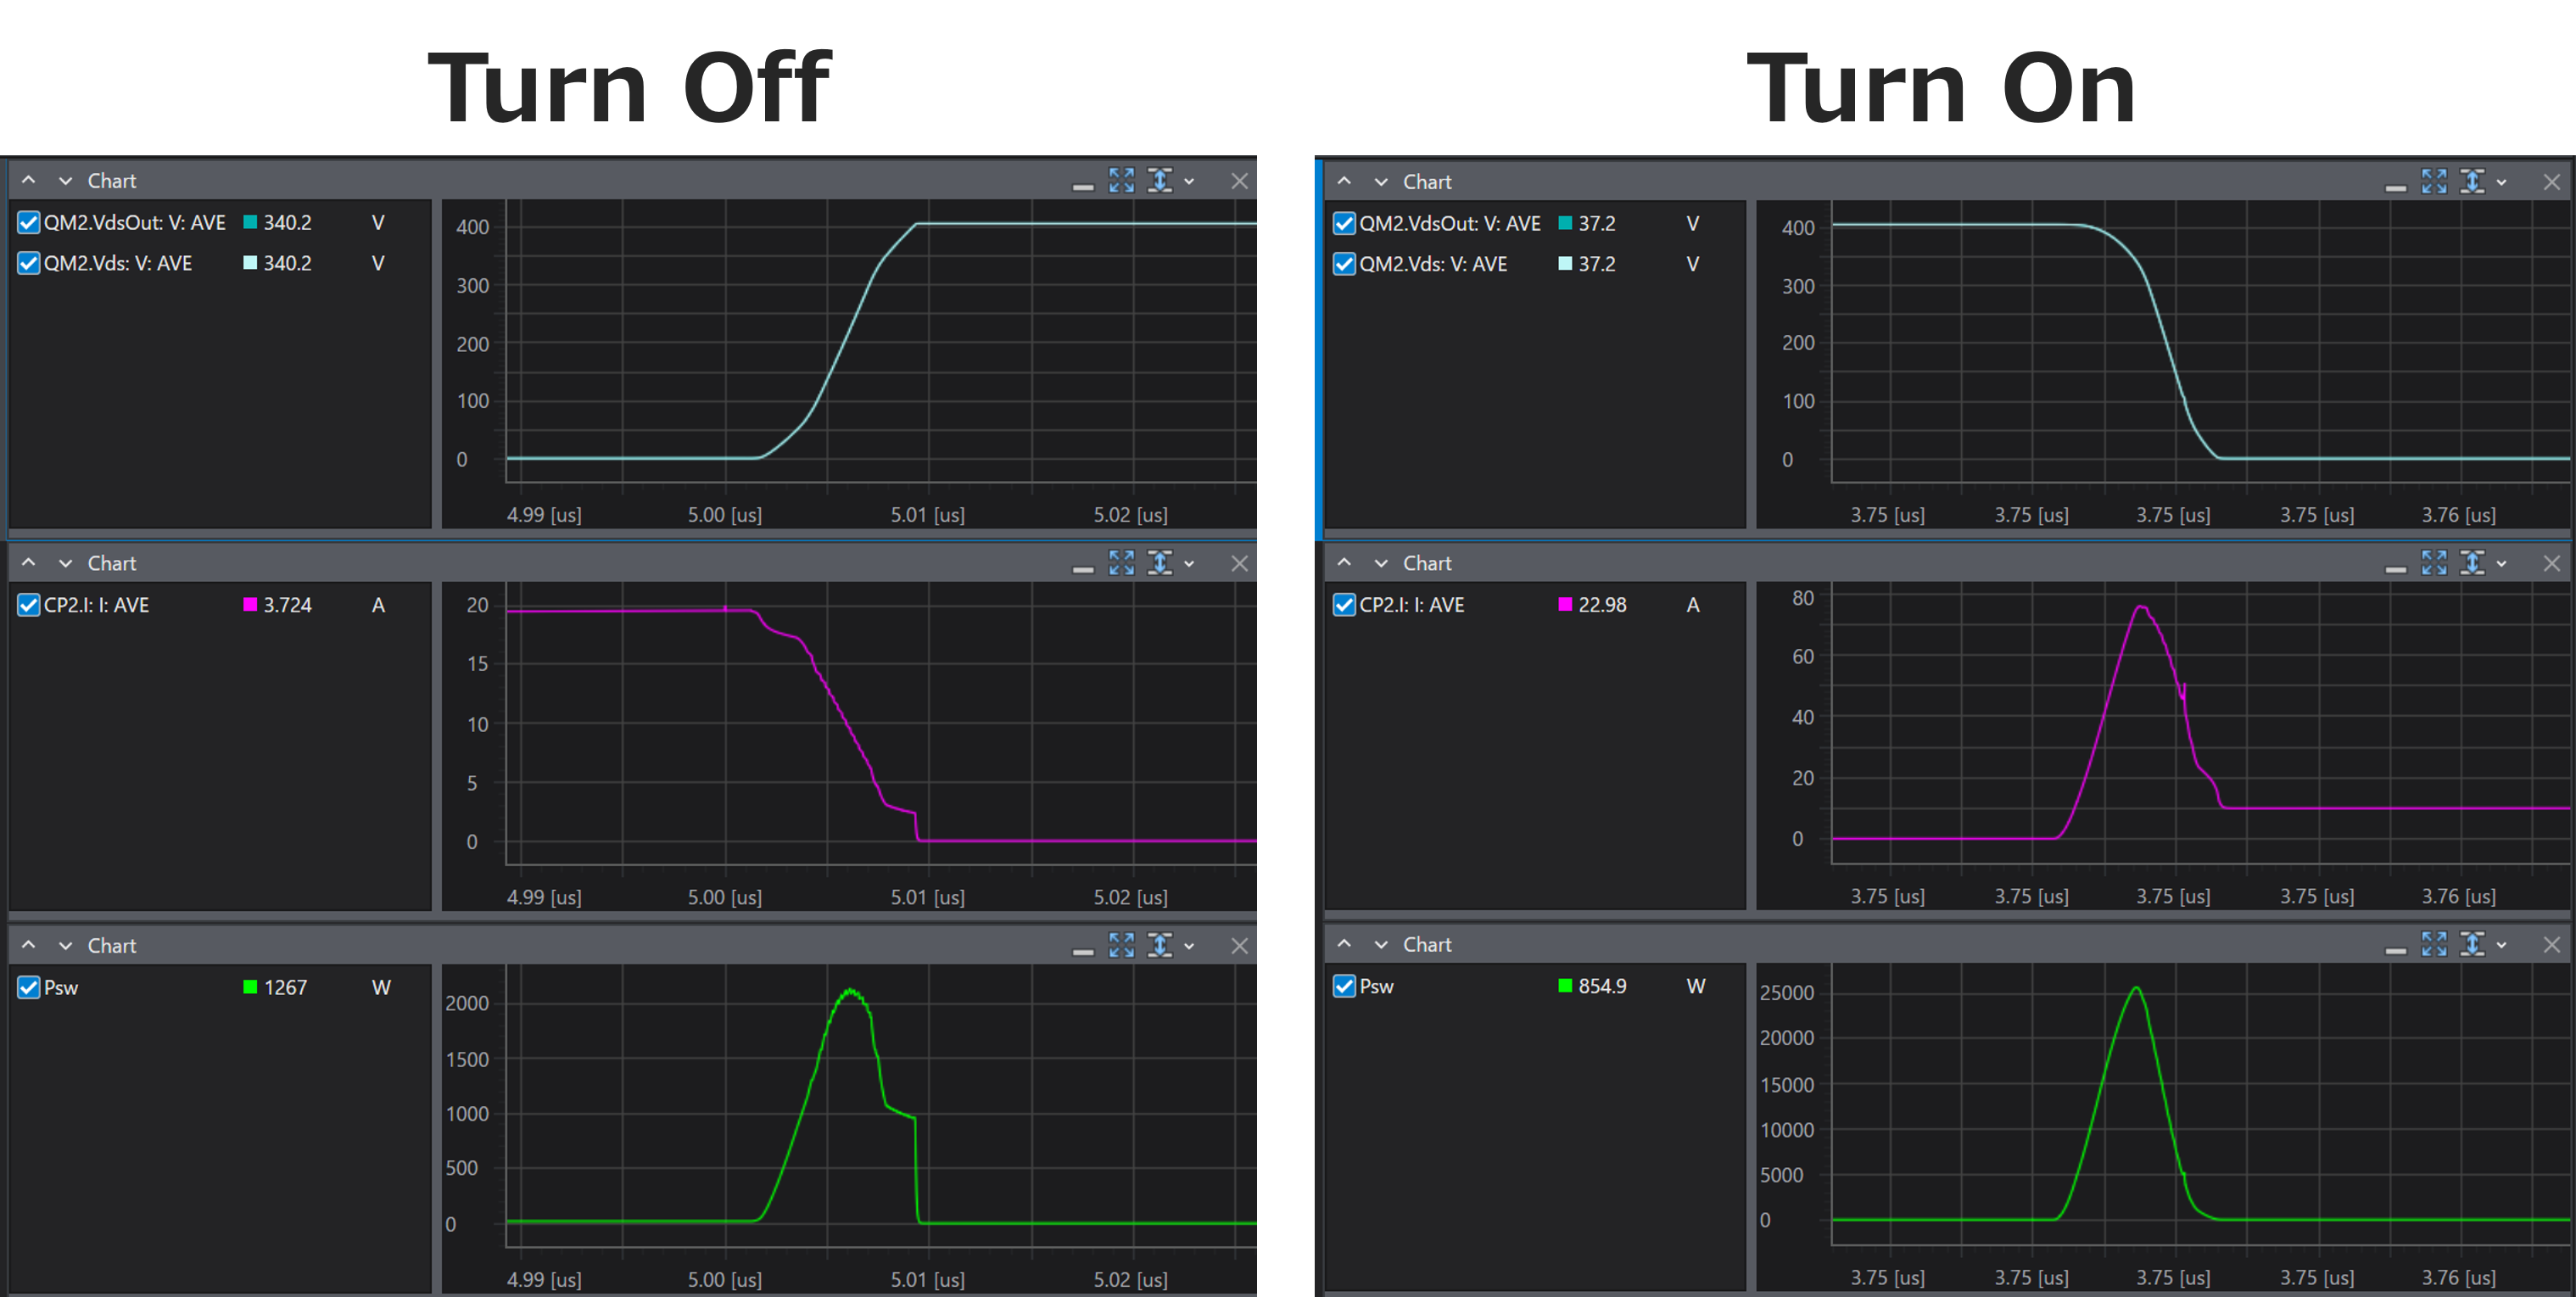Open fit options dropdown in Turn Off current chart
Screen dimensions: 2576x1297
pos(1189,564)
